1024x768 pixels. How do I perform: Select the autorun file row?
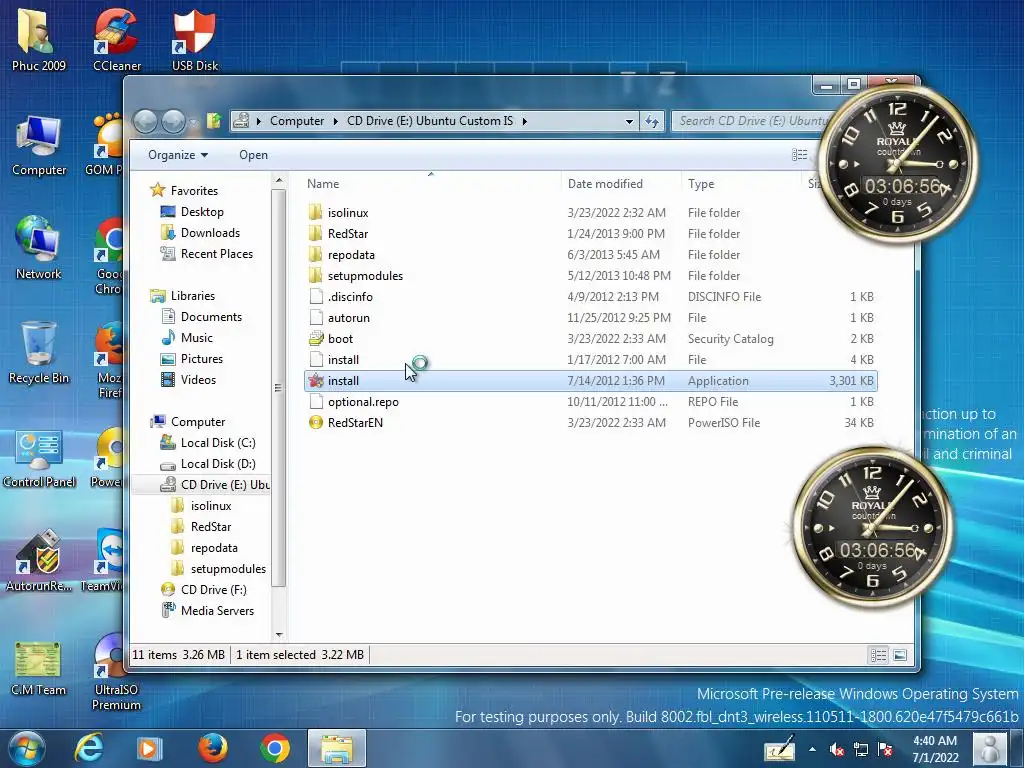click(x=590, y=318)
